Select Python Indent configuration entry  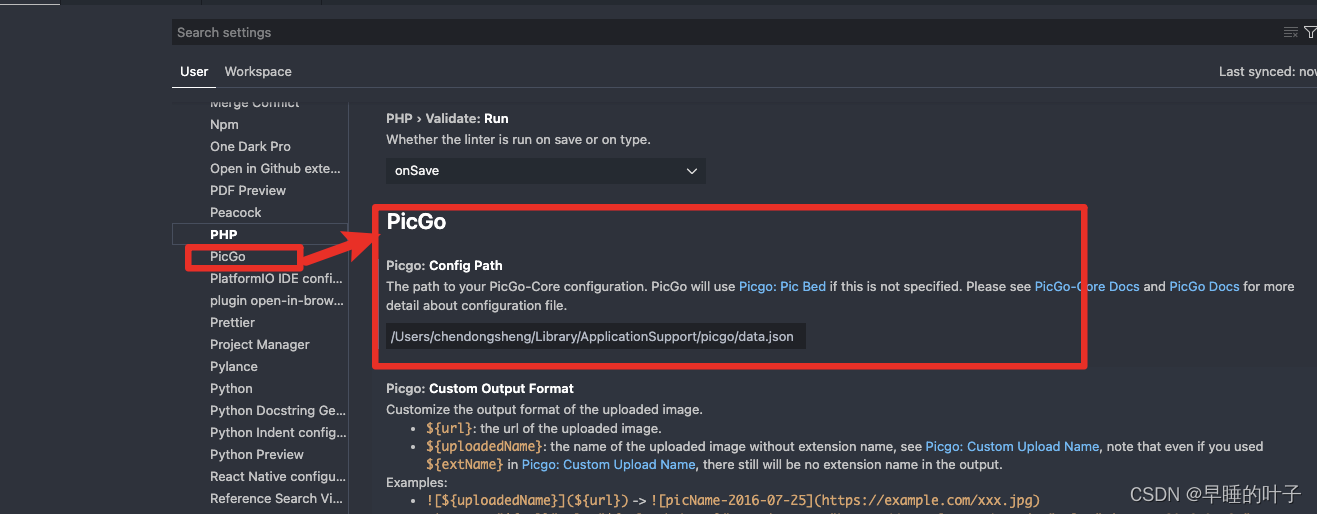click(278, 433)
